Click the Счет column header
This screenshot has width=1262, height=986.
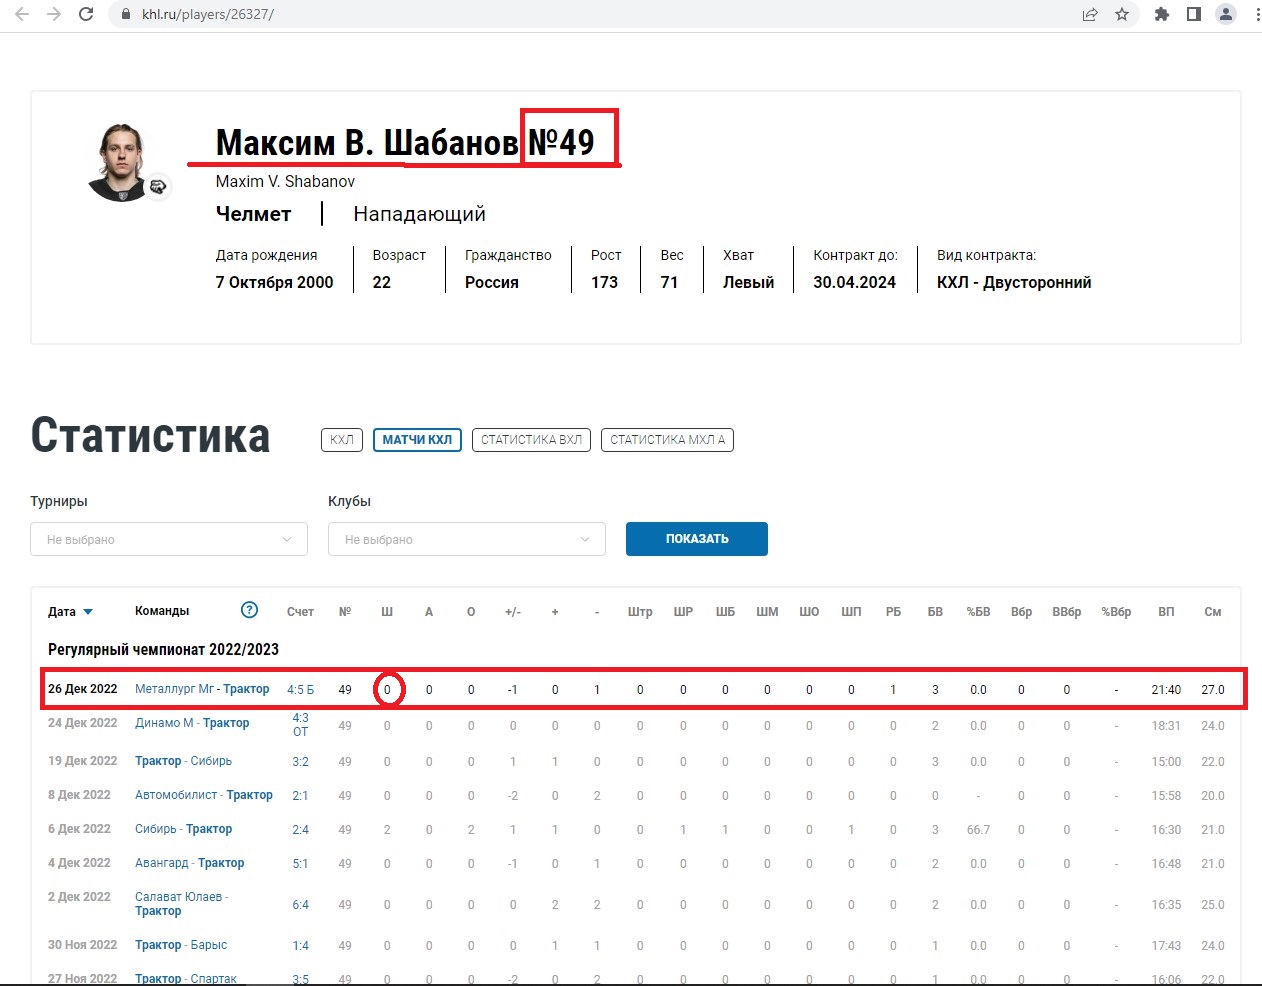click(x=300, y=612)
